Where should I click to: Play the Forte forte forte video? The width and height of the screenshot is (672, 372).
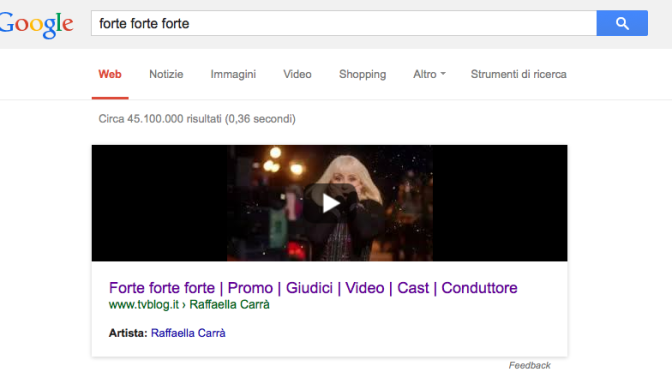click(330, 203)
